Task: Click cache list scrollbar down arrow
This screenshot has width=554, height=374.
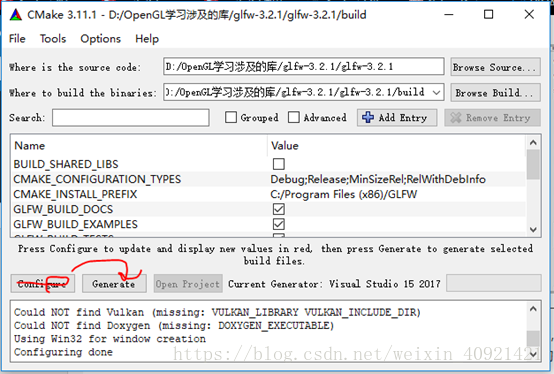Action: coord(533,230)
